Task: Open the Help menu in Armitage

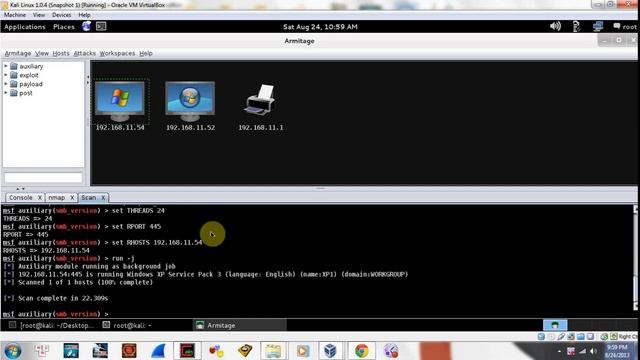Action: [x=146, y=53]
